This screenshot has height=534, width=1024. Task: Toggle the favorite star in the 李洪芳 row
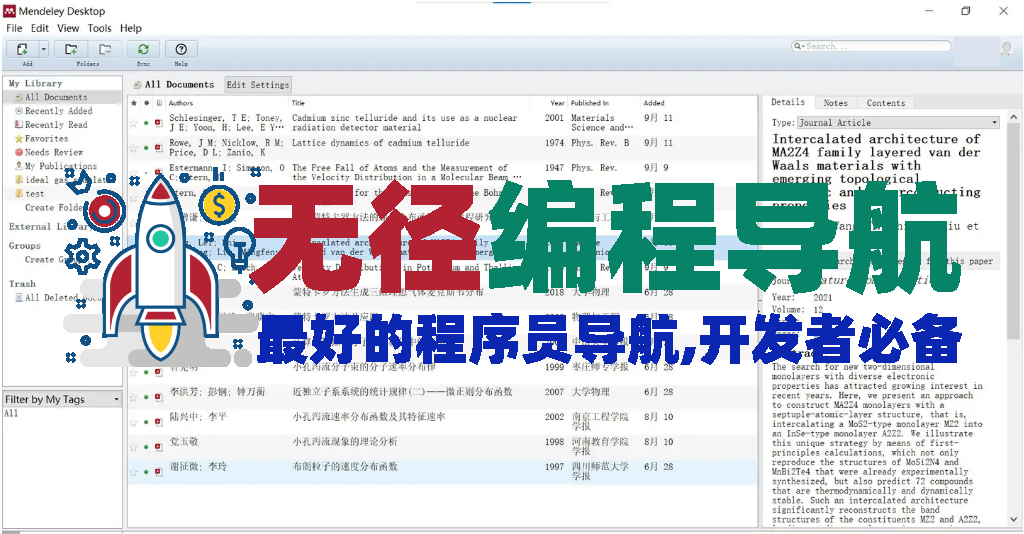coord(134,397)
